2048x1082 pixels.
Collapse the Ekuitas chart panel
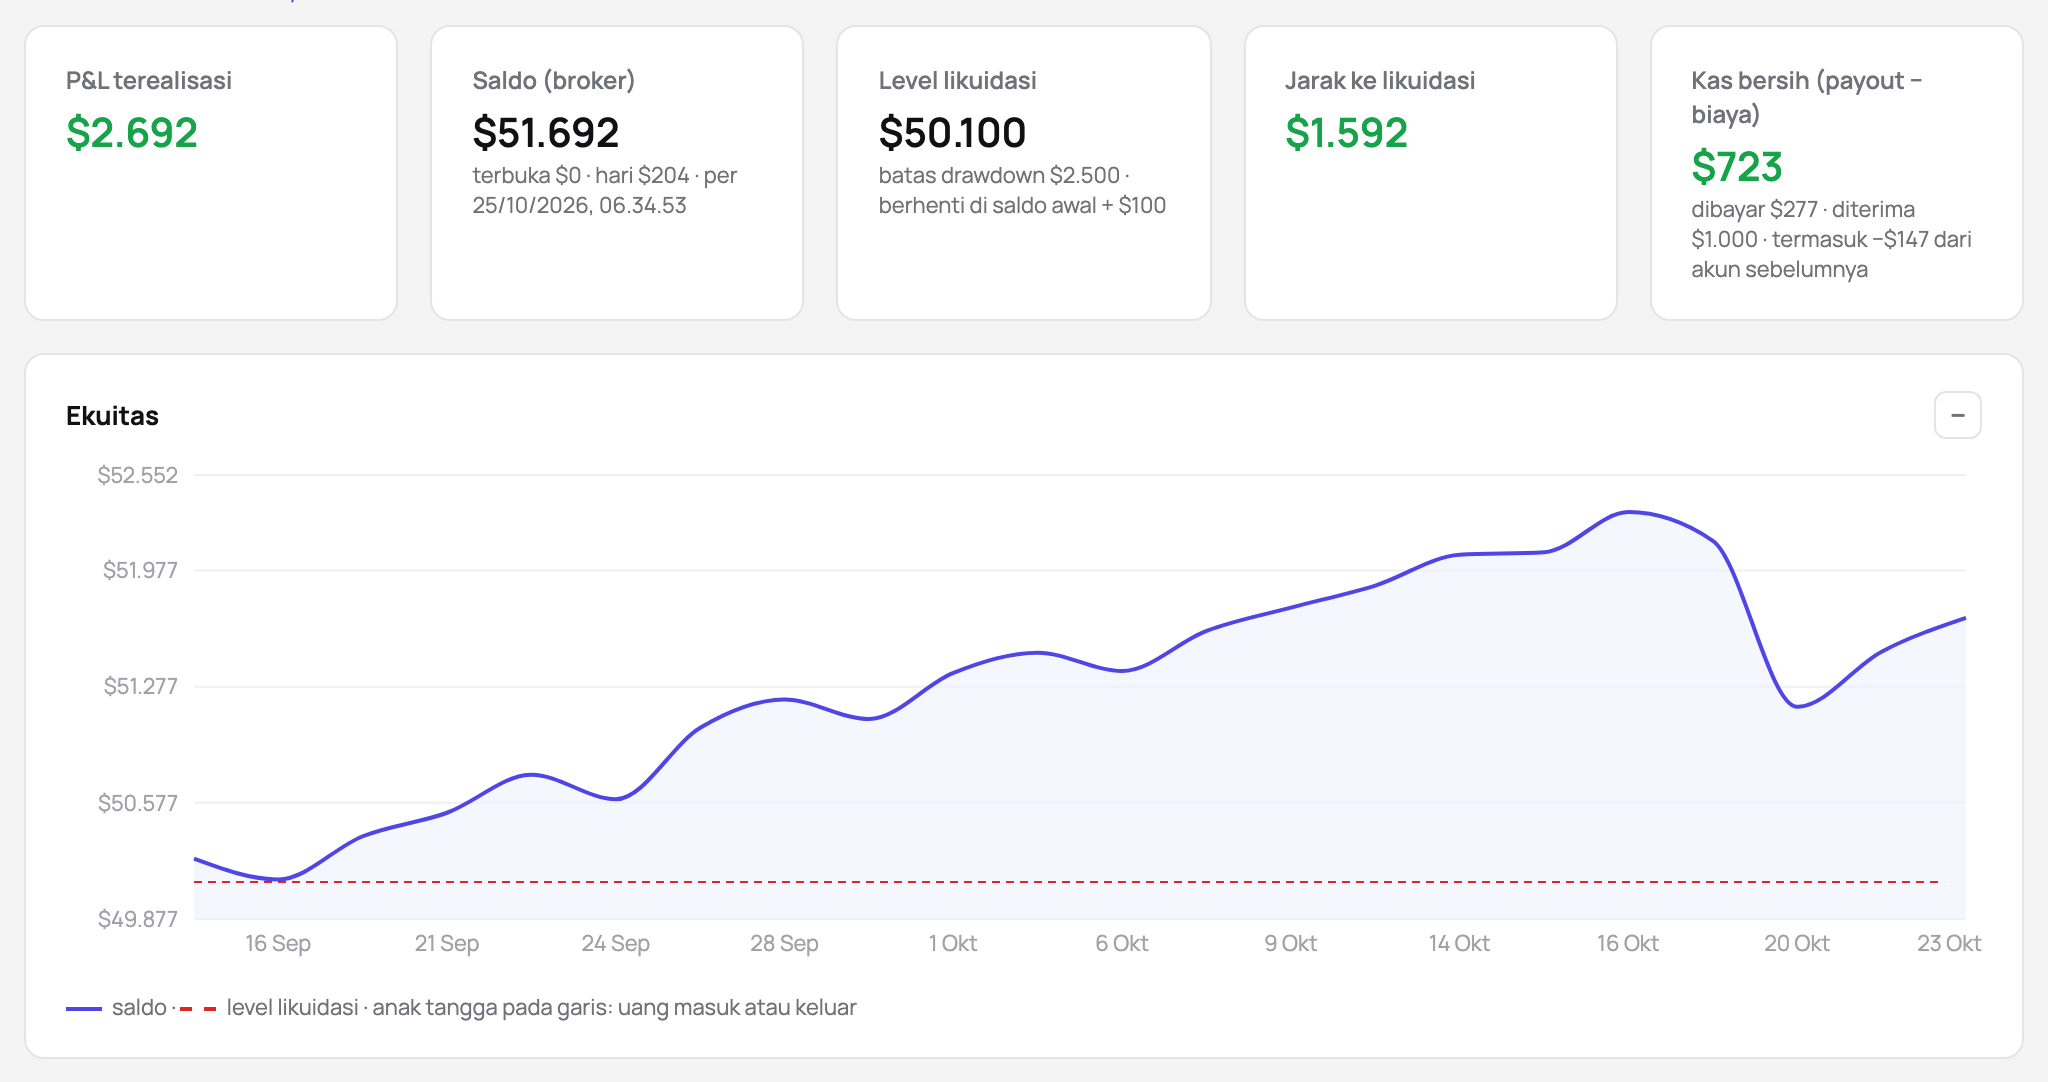point(1957,415)
